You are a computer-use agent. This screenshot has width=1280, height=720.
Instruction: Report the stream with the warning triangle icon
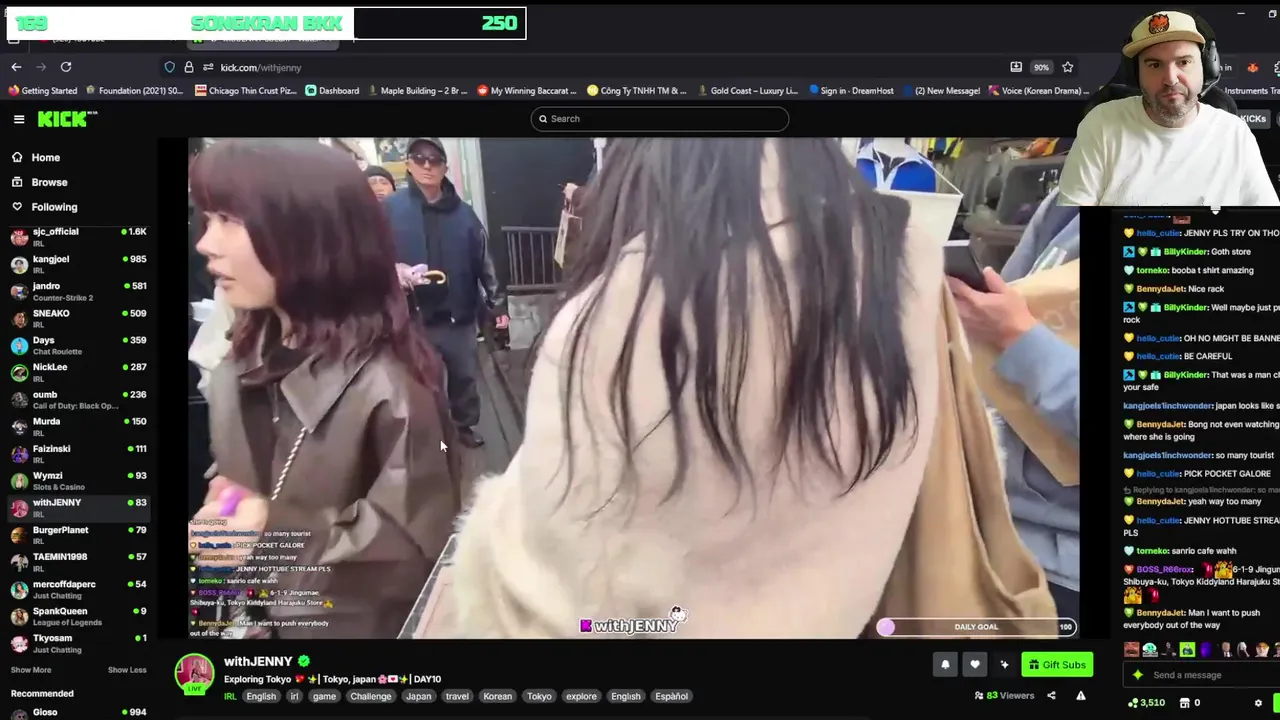click(x=1081, y=696)
